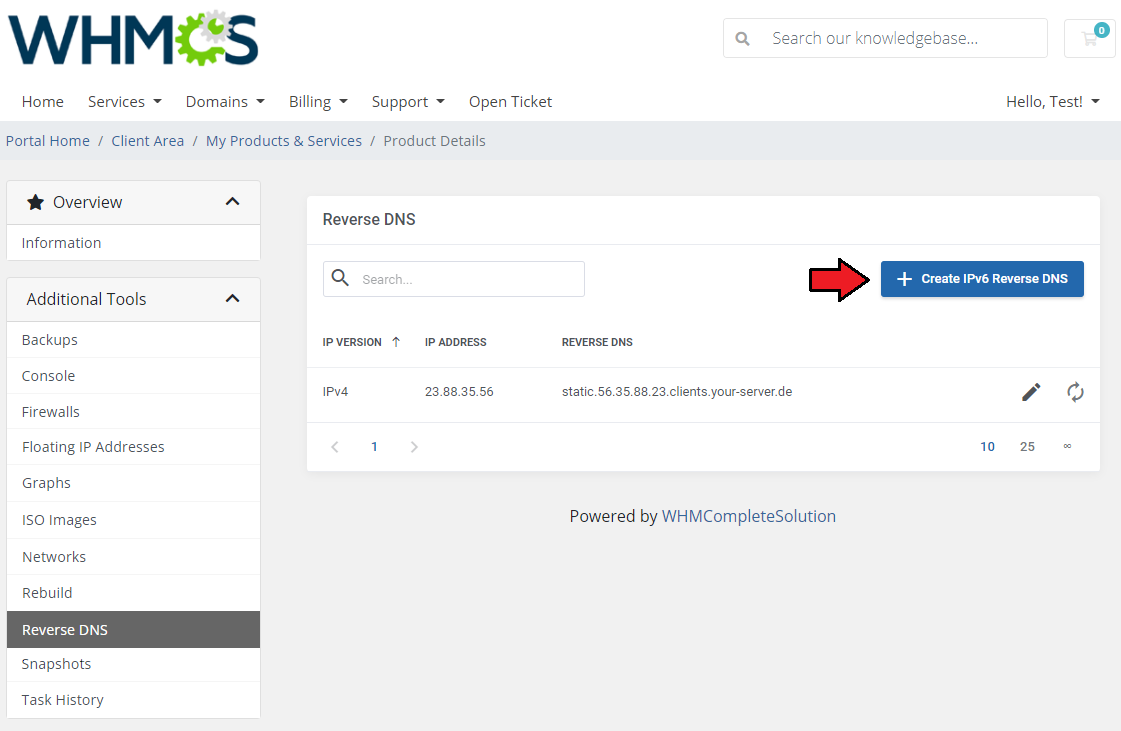Sort by Reverse DNS column header
Image resolution: width=1121 pixels, height=731 pixels.
(x=597, y=342)
